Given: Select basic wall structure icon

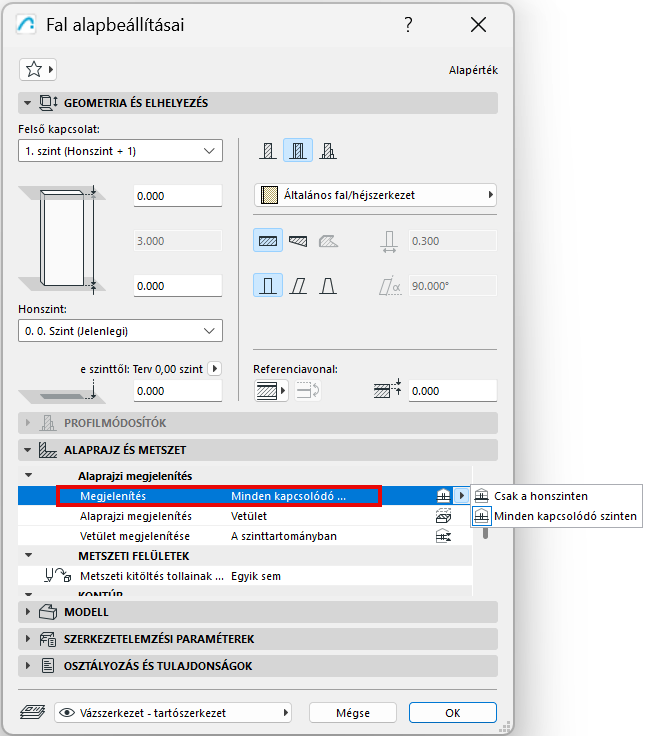Looking at the screenshot, I should pyautogui.click(x=268, y=151).
